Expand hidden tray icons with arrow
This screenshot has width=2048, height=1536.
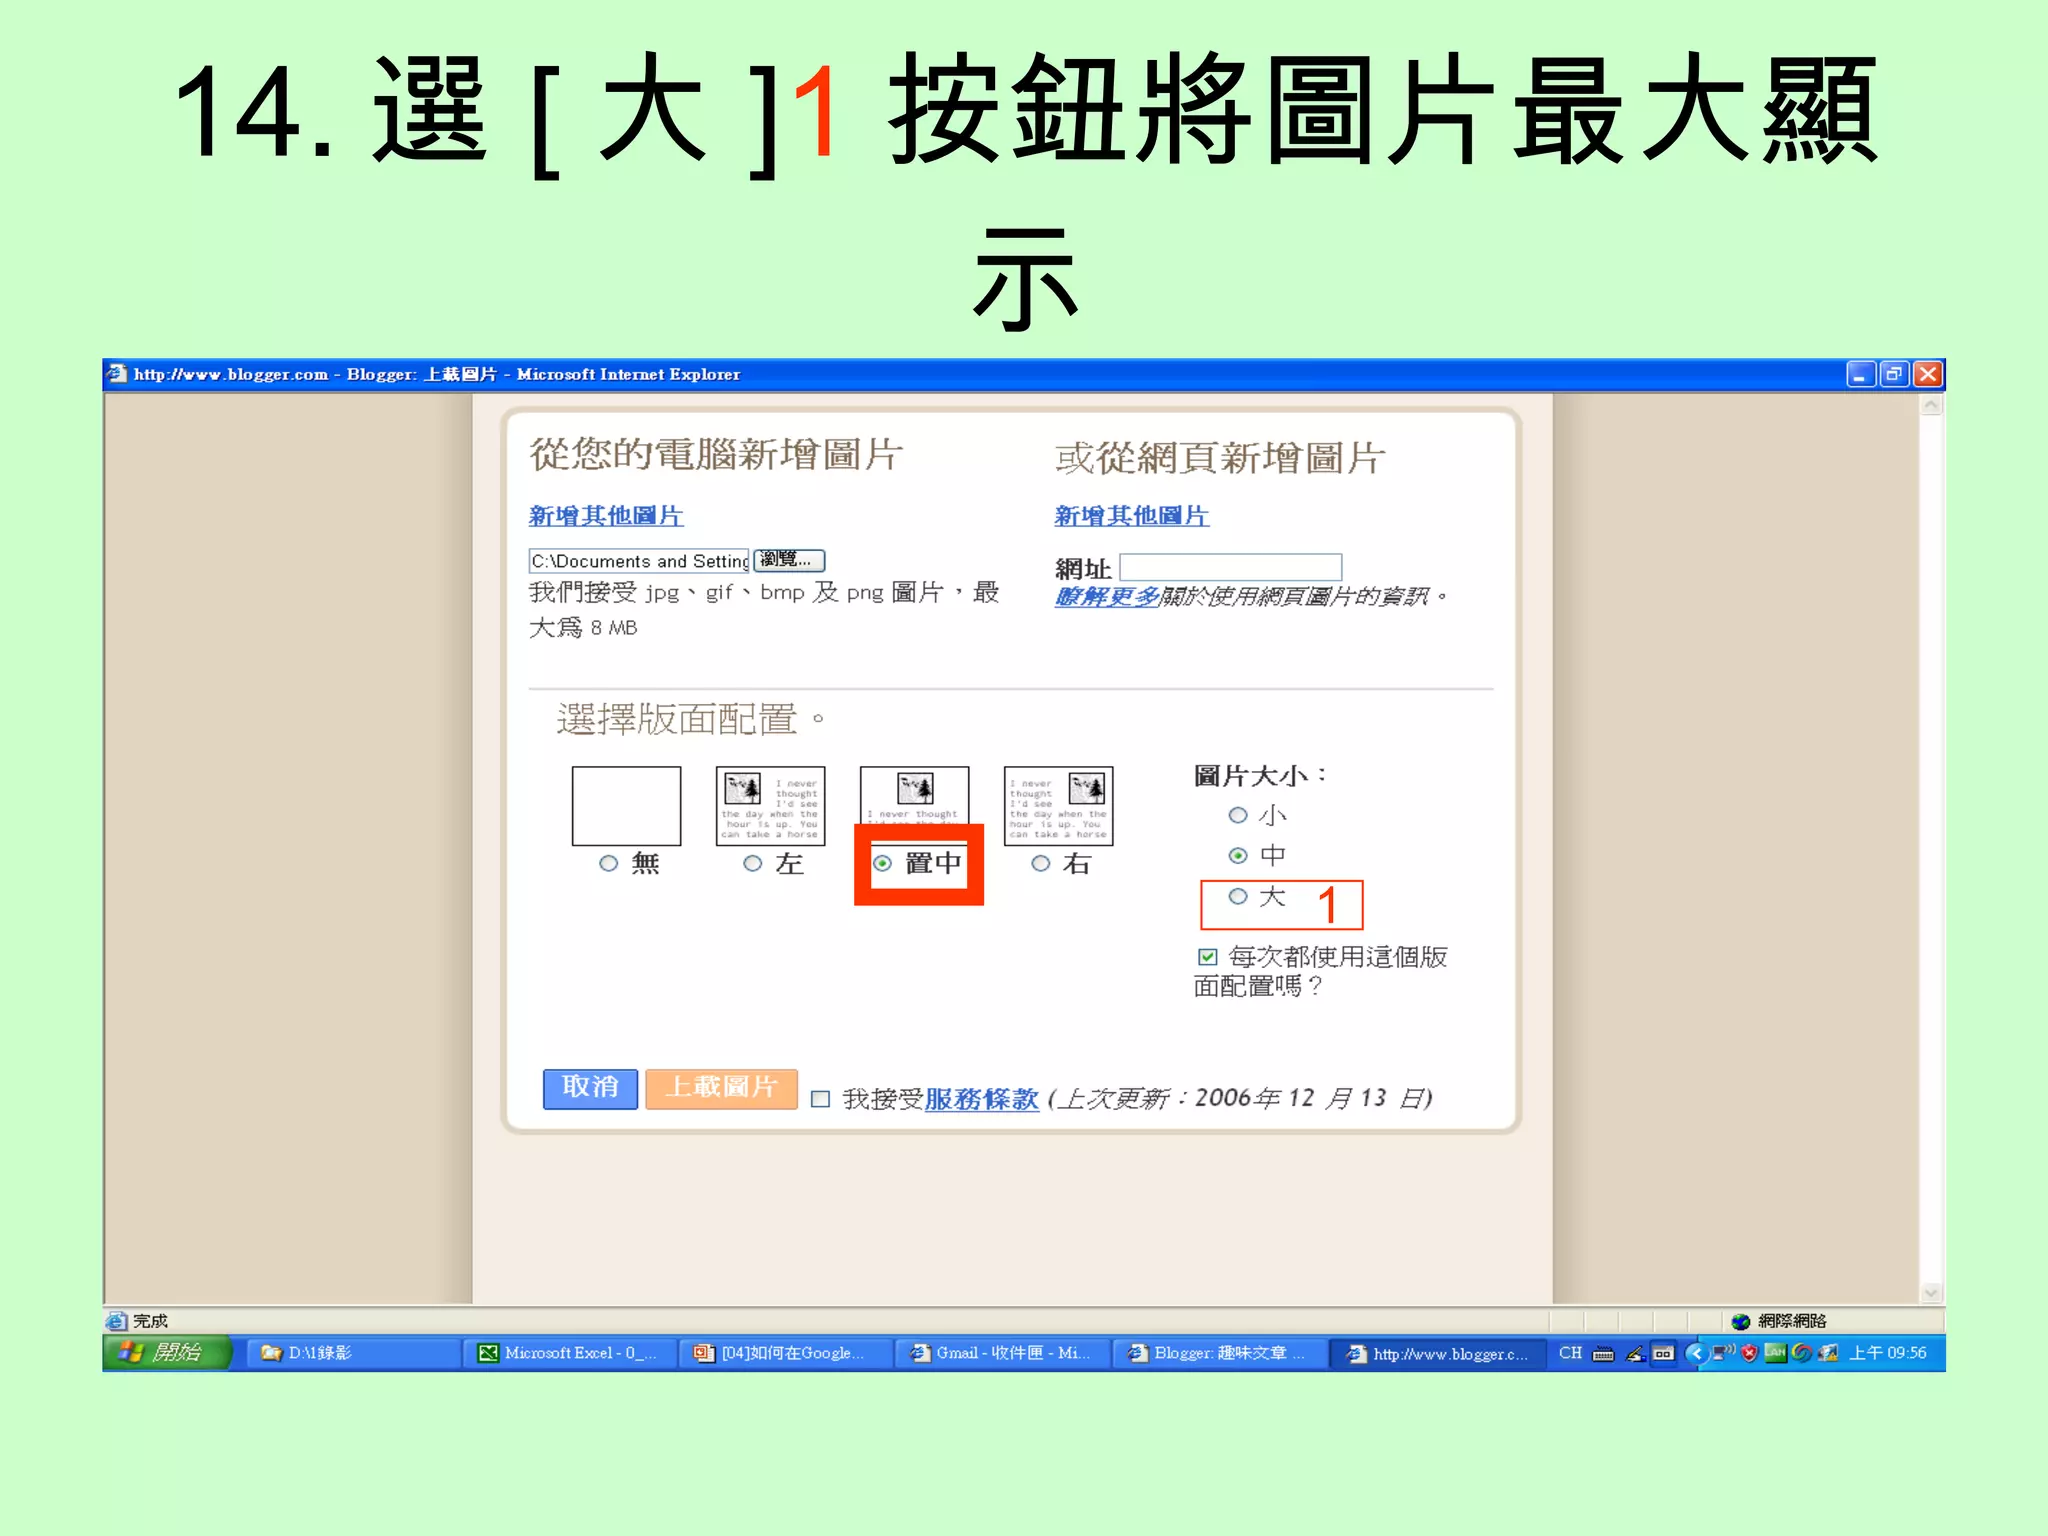coord(1695,1353)
